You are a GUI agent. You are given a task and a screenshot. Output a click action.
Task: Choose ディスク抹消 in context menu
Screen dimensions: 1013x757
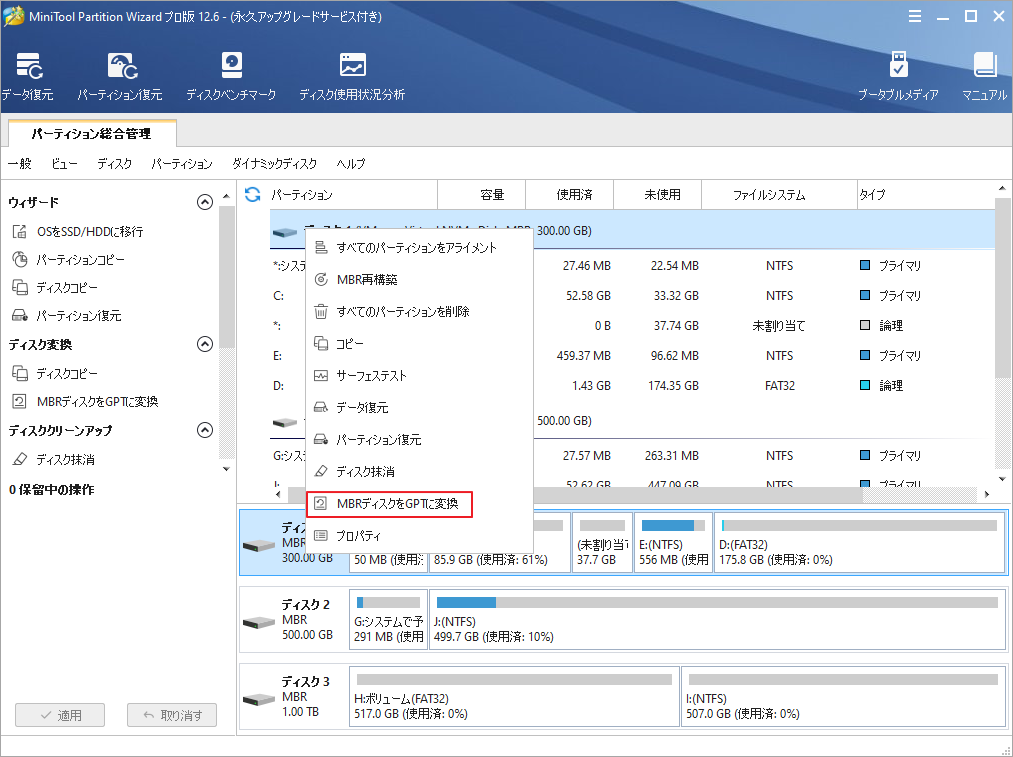click(419, 472)
